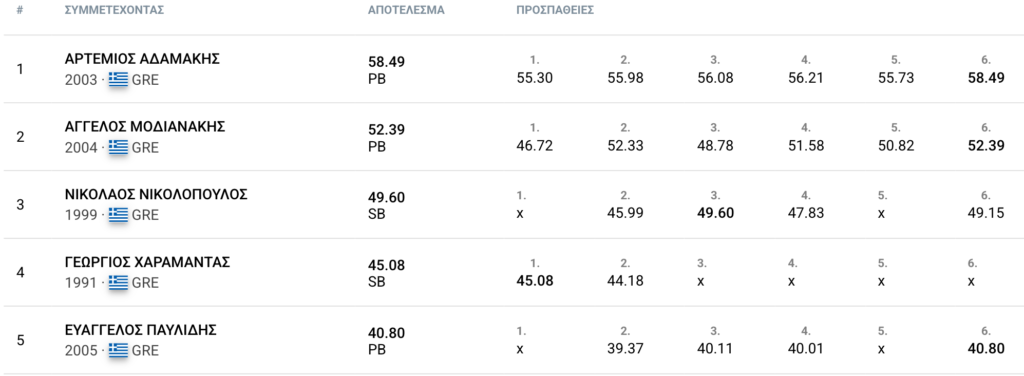Click the Greek flag icon beside ΑΡΤΕΜΙΟΣ ΑΔΑΜΑΚΗΣ
Viewport: 1024px width, 376px height.
(x=118, y=80)
